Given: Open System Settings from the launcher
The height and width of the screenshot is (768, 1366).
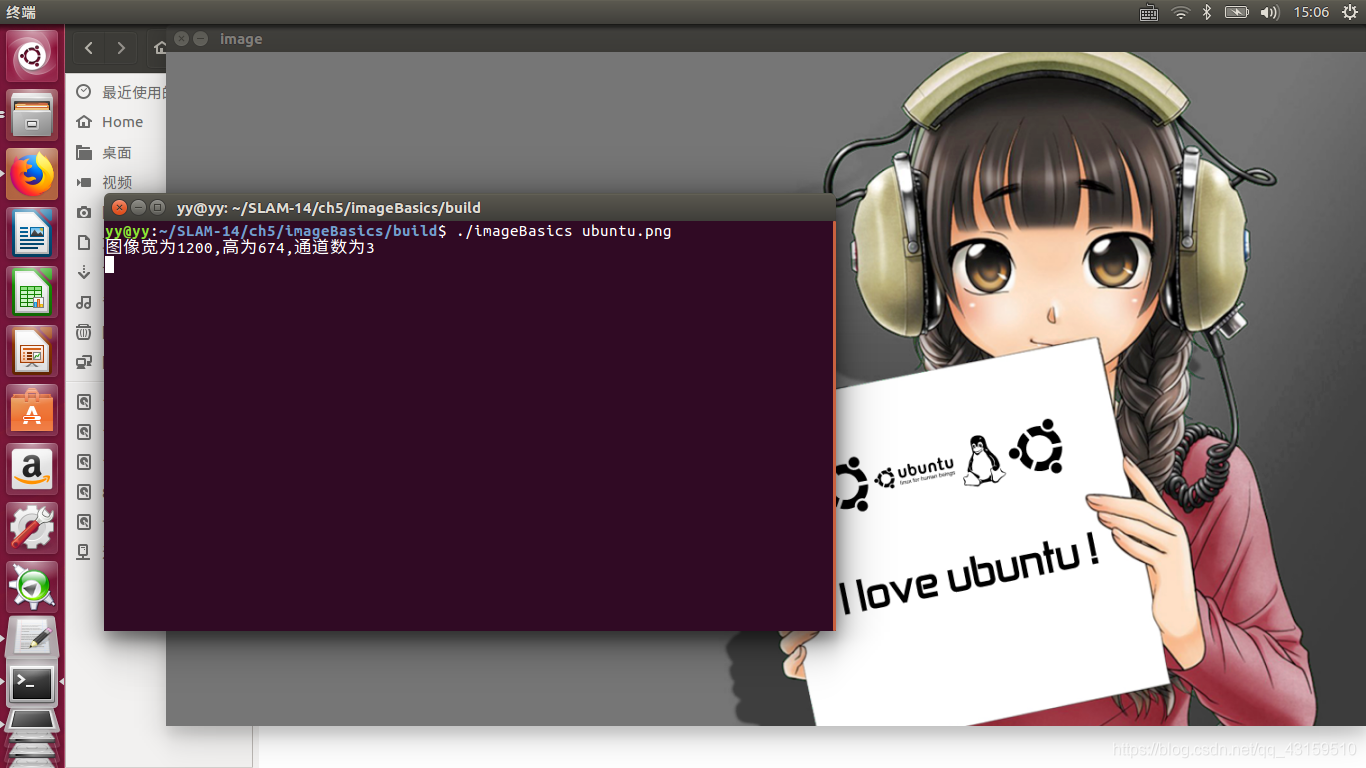Looking at the screenshot, I should [33, 528].
